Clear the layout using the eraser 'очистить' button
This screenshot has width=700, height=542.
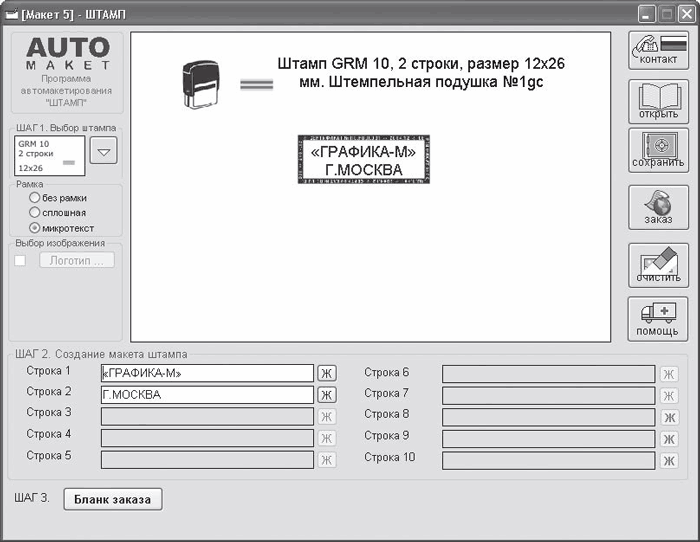[x=658, y=265]
